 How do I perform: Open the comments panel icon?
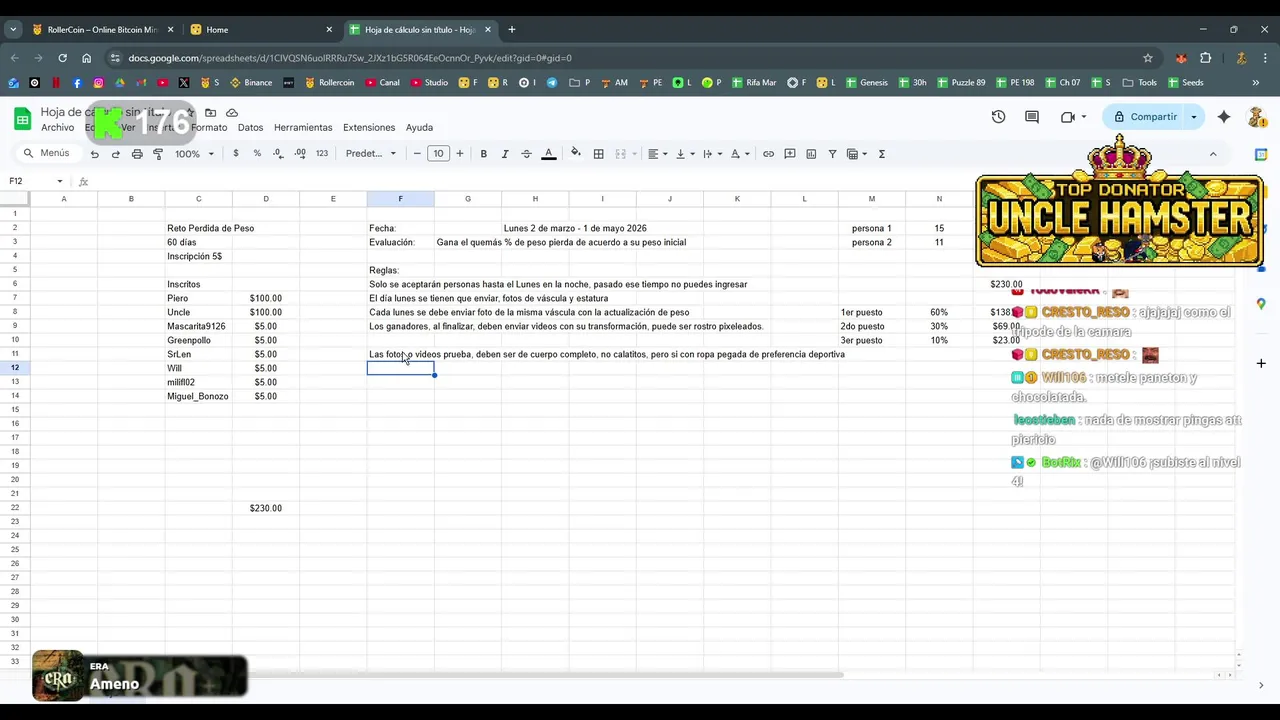click(x=1032, y=117)
